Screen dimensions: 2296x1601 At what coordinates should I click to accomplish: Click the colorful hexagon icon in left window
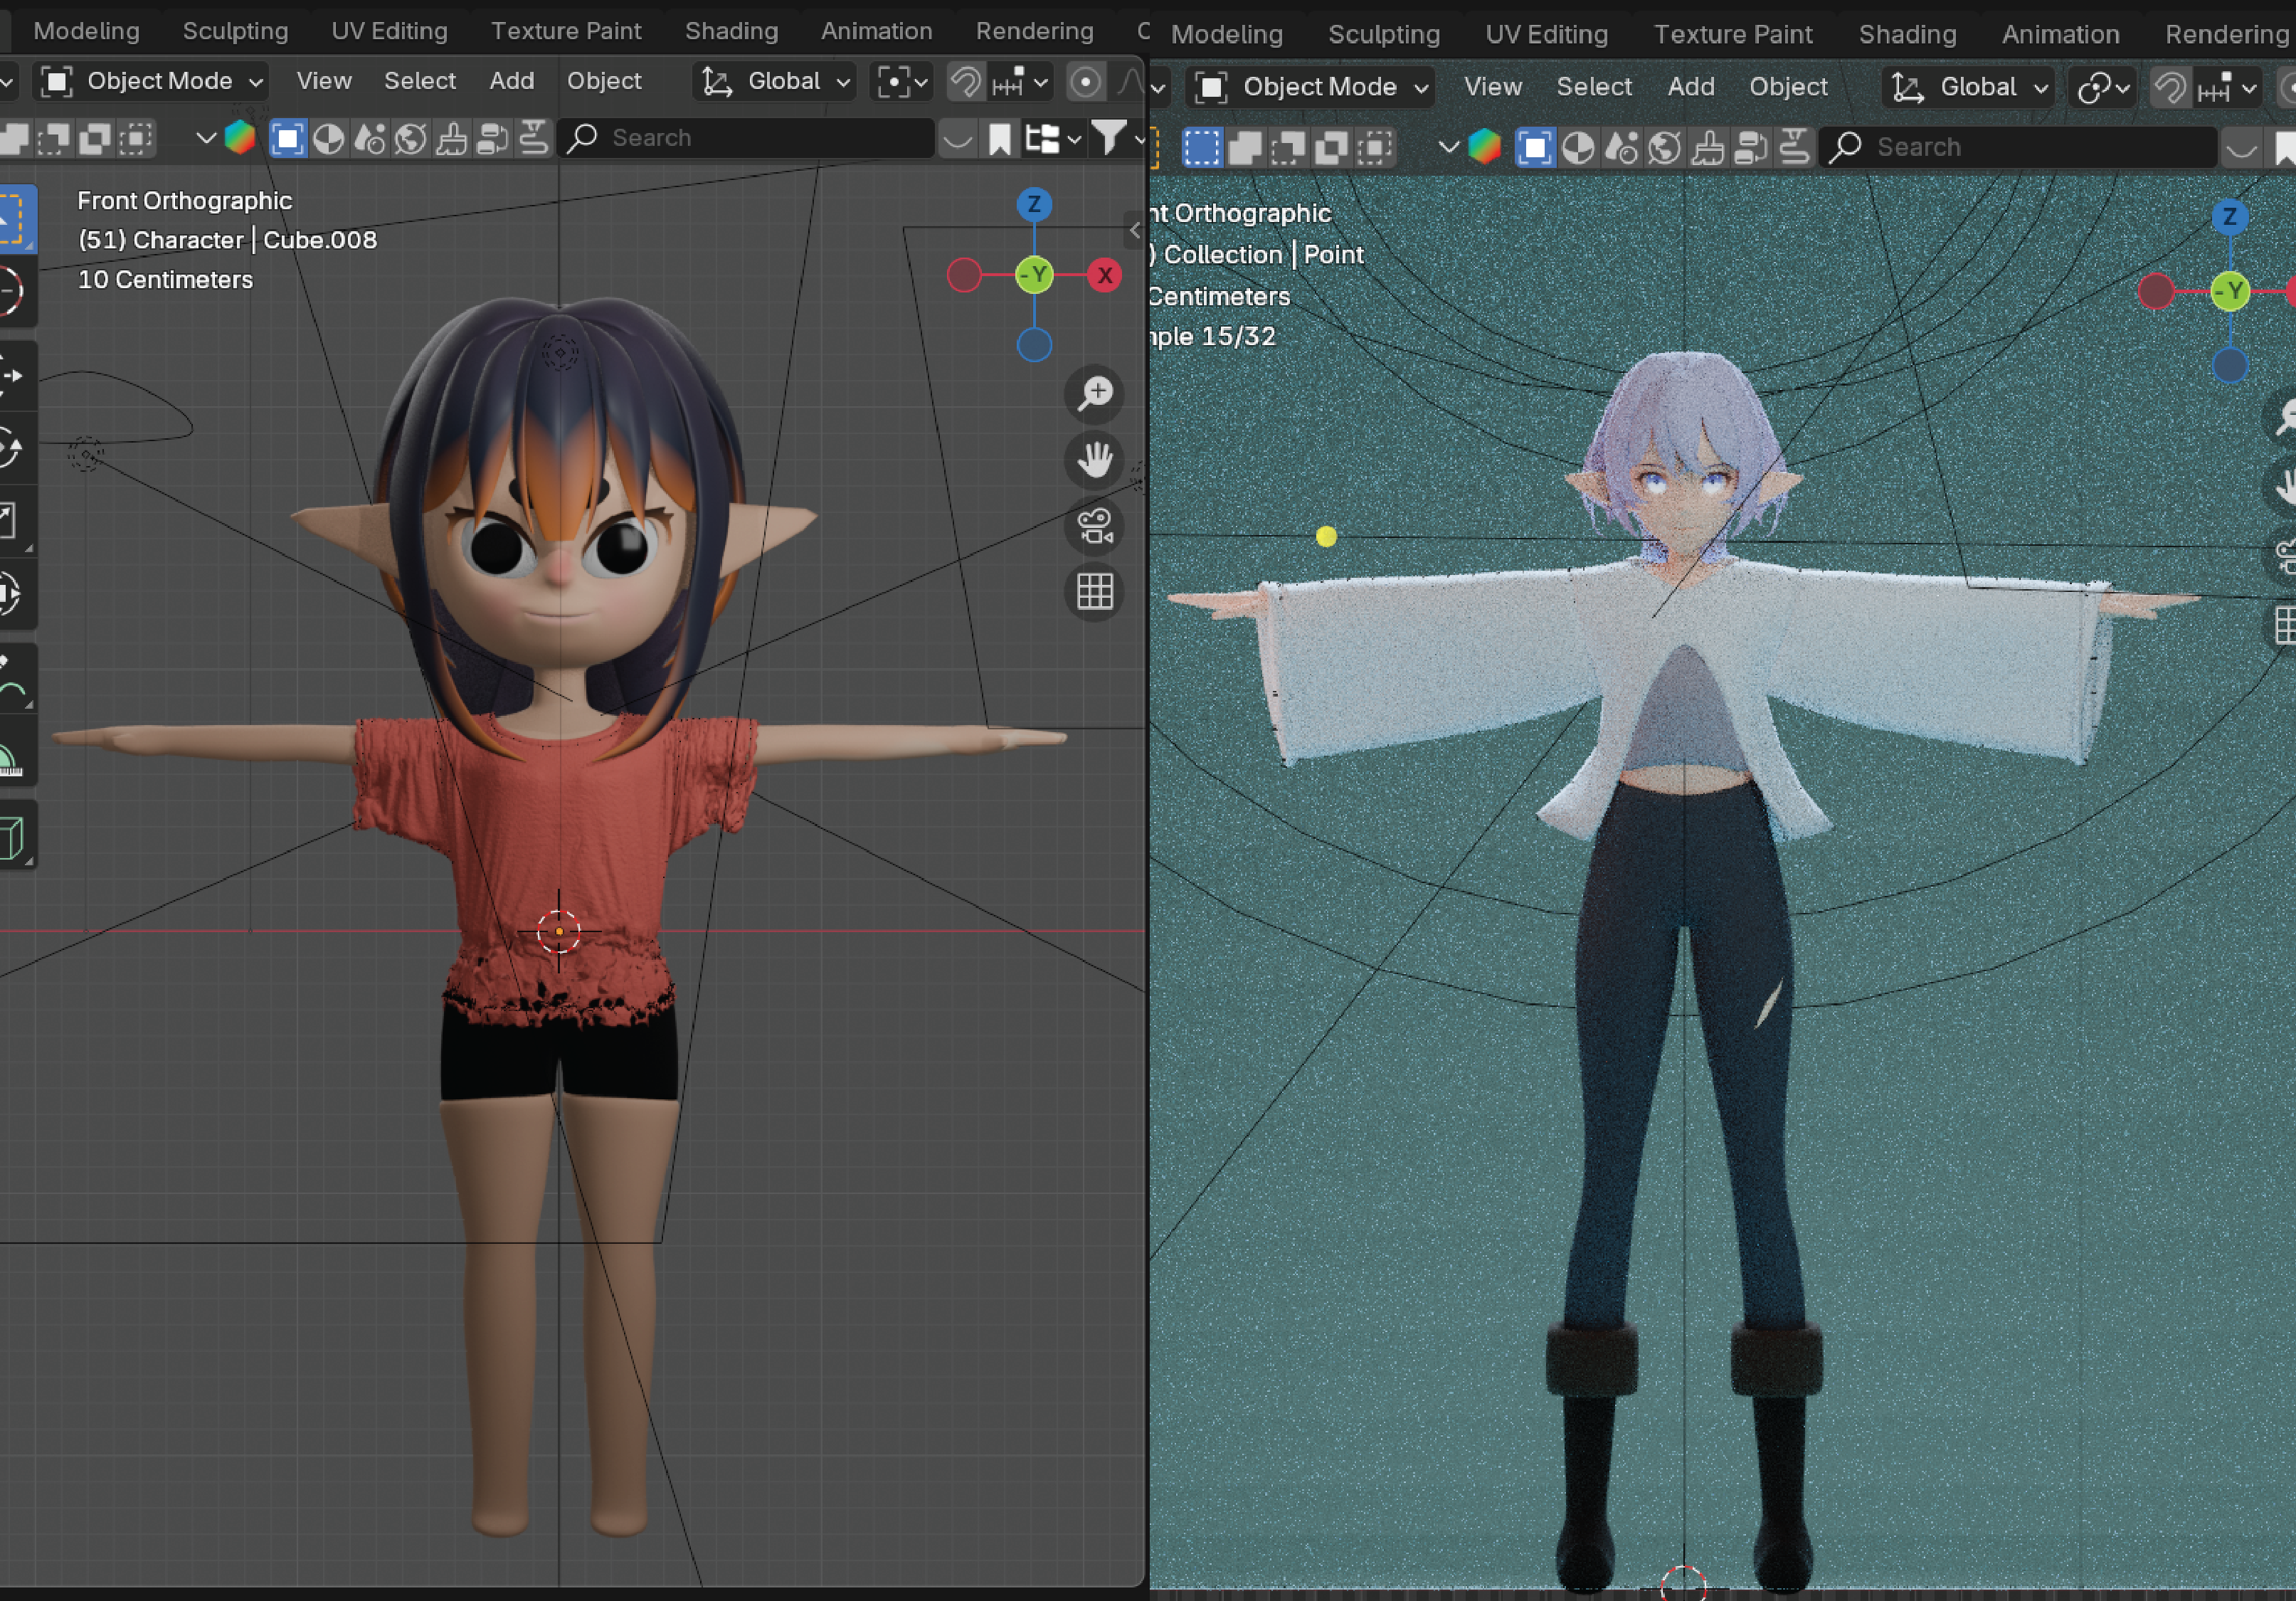240,138
